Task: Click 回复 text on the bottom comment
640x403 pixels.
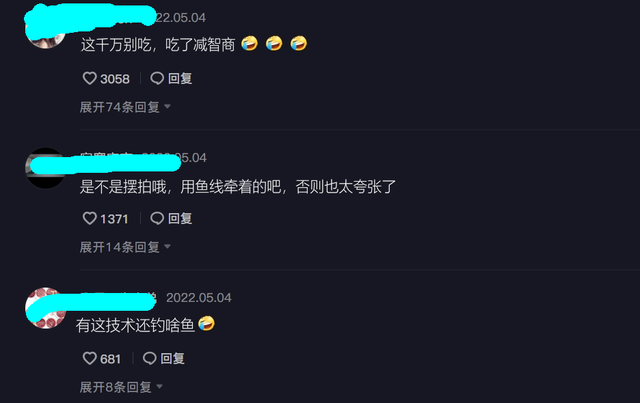Action: (172, 358)
